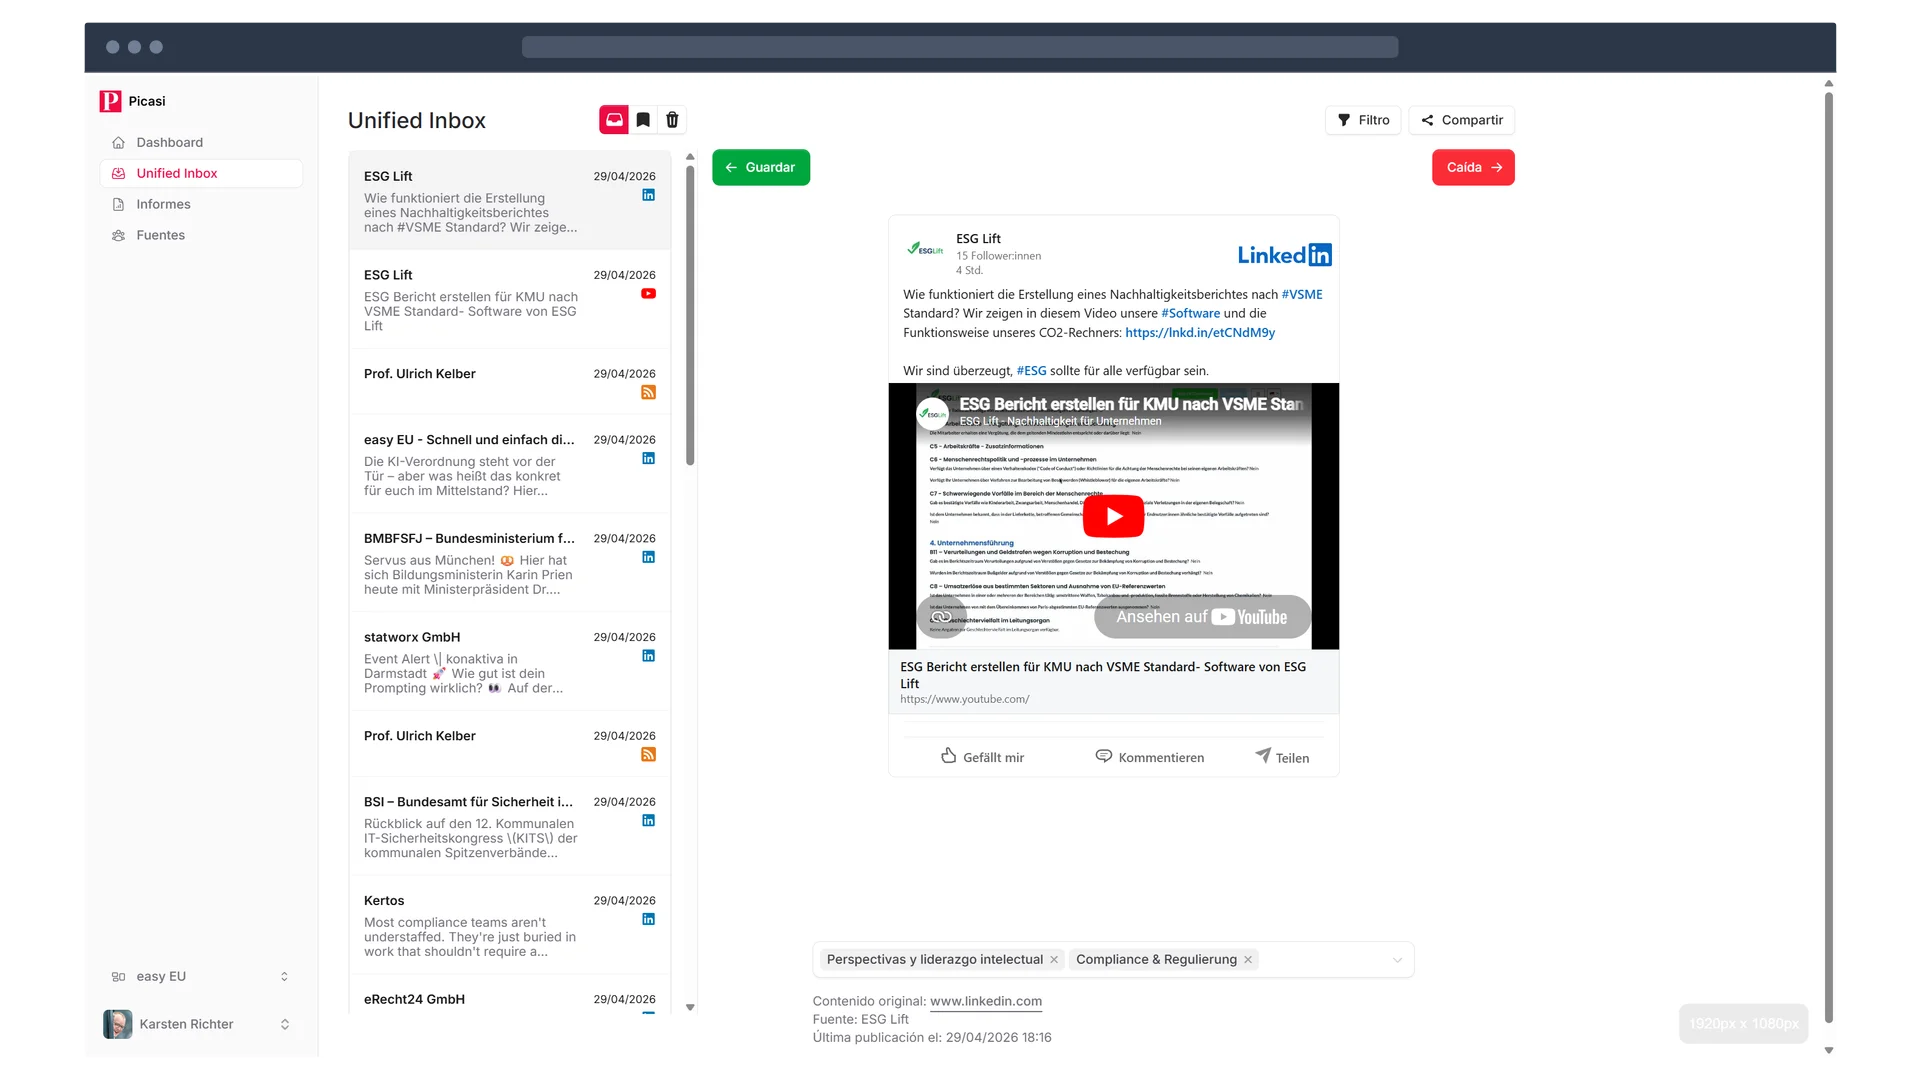This screenshot has width=1920, height=1080.
Task: Open the #Software hashtag link
Action: (1190, 313)
